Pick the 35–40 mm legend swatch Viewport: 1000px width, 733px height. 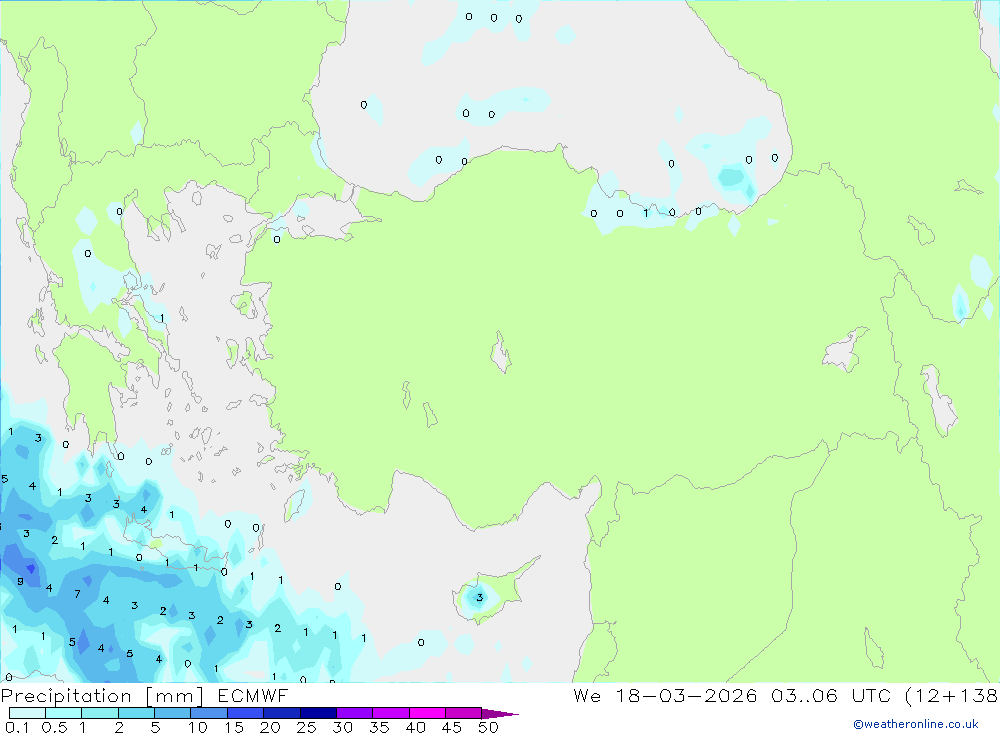coord(390,713)
